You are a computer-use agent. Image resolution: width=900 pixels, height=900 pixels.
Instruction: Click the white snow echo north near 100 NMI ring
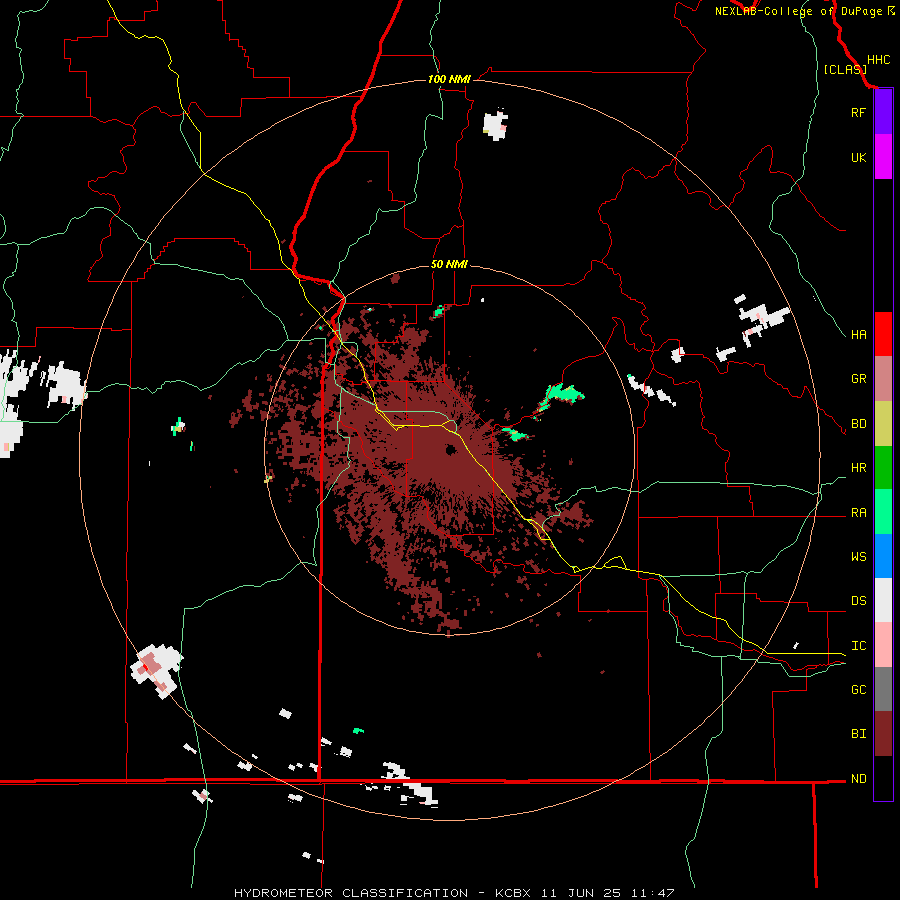click(x=495, y=125)
